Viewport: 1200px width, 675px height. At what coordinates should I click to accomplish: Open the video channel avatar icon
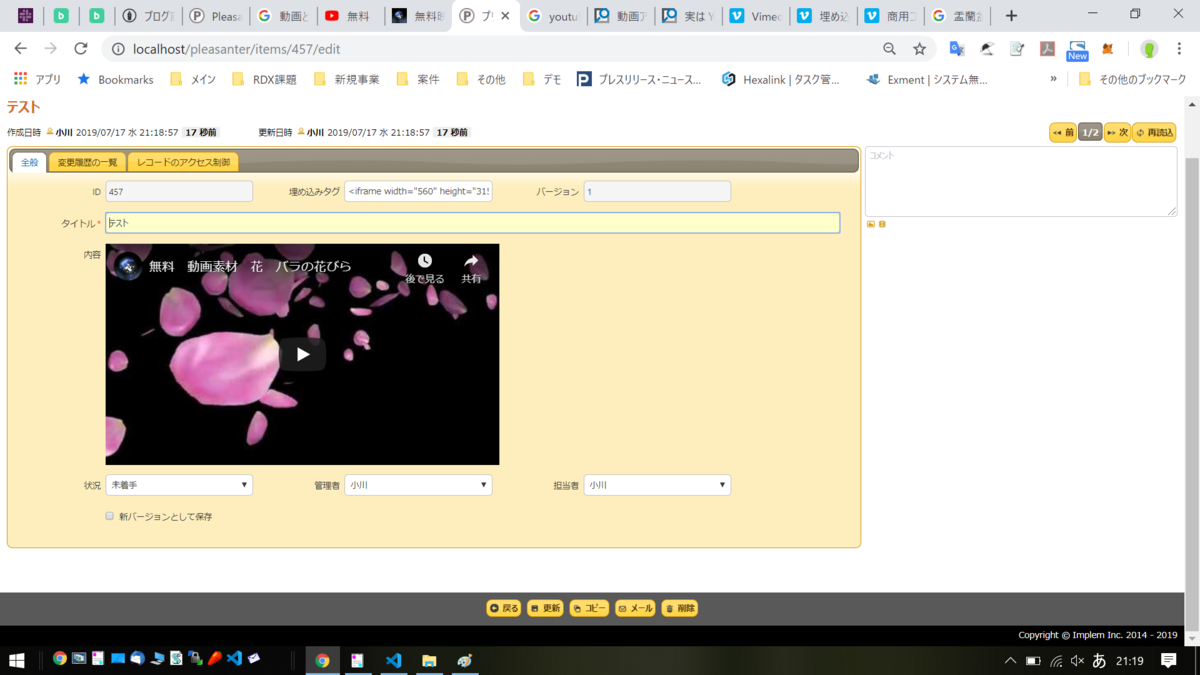[x=127, y=266]
